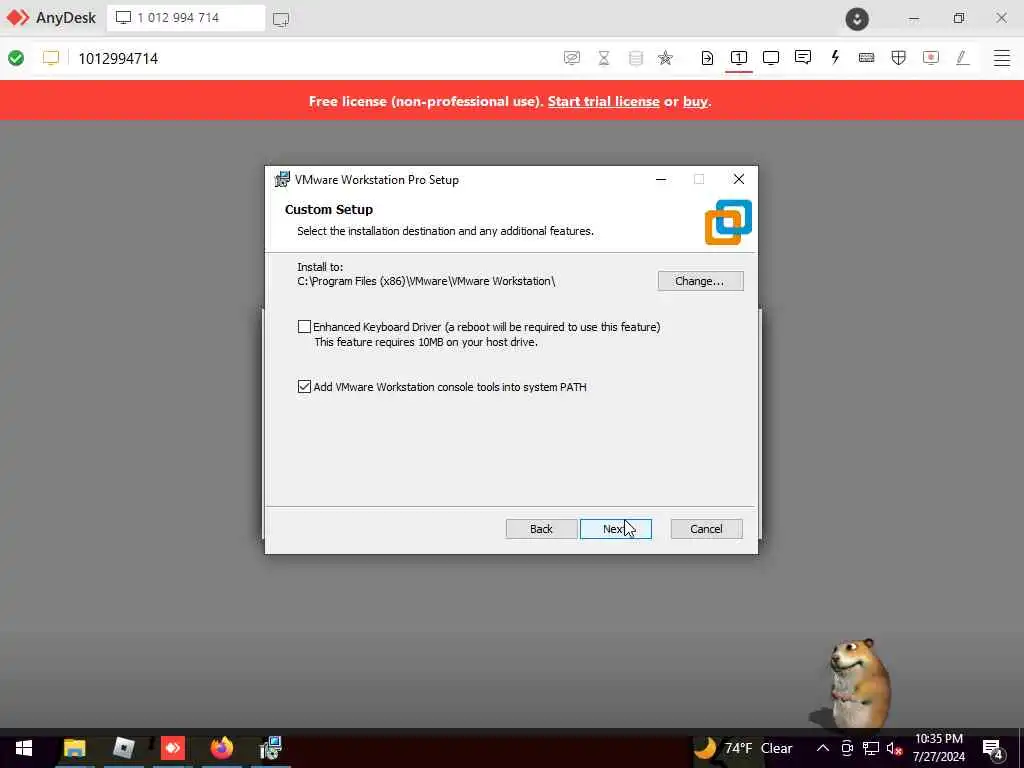
Task: Click the Back button in setup
Action: point(541,529)
